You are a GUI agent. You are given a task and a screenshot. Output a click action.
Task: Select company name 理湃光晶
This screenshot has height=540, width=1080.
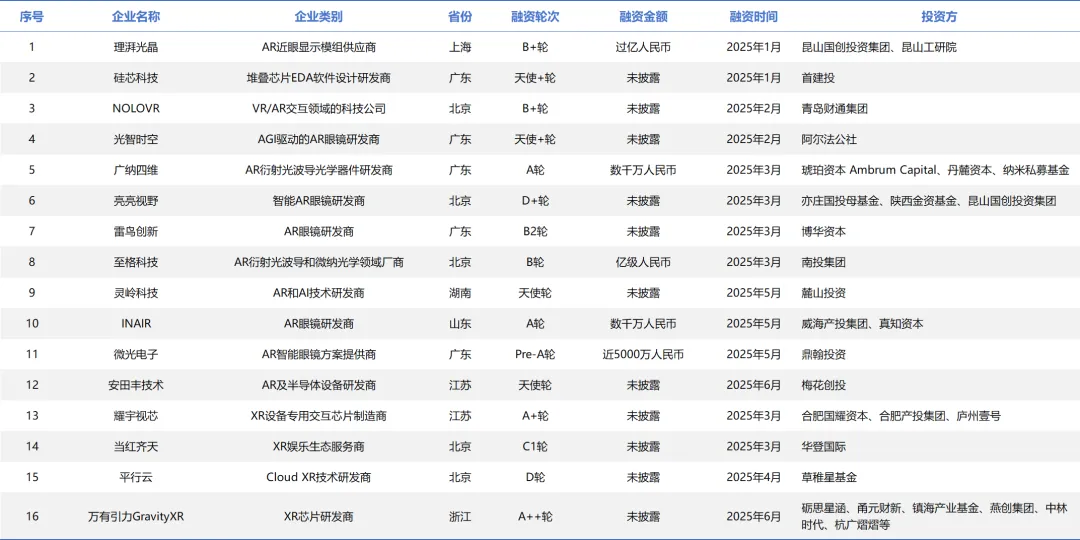pos(136,48)
